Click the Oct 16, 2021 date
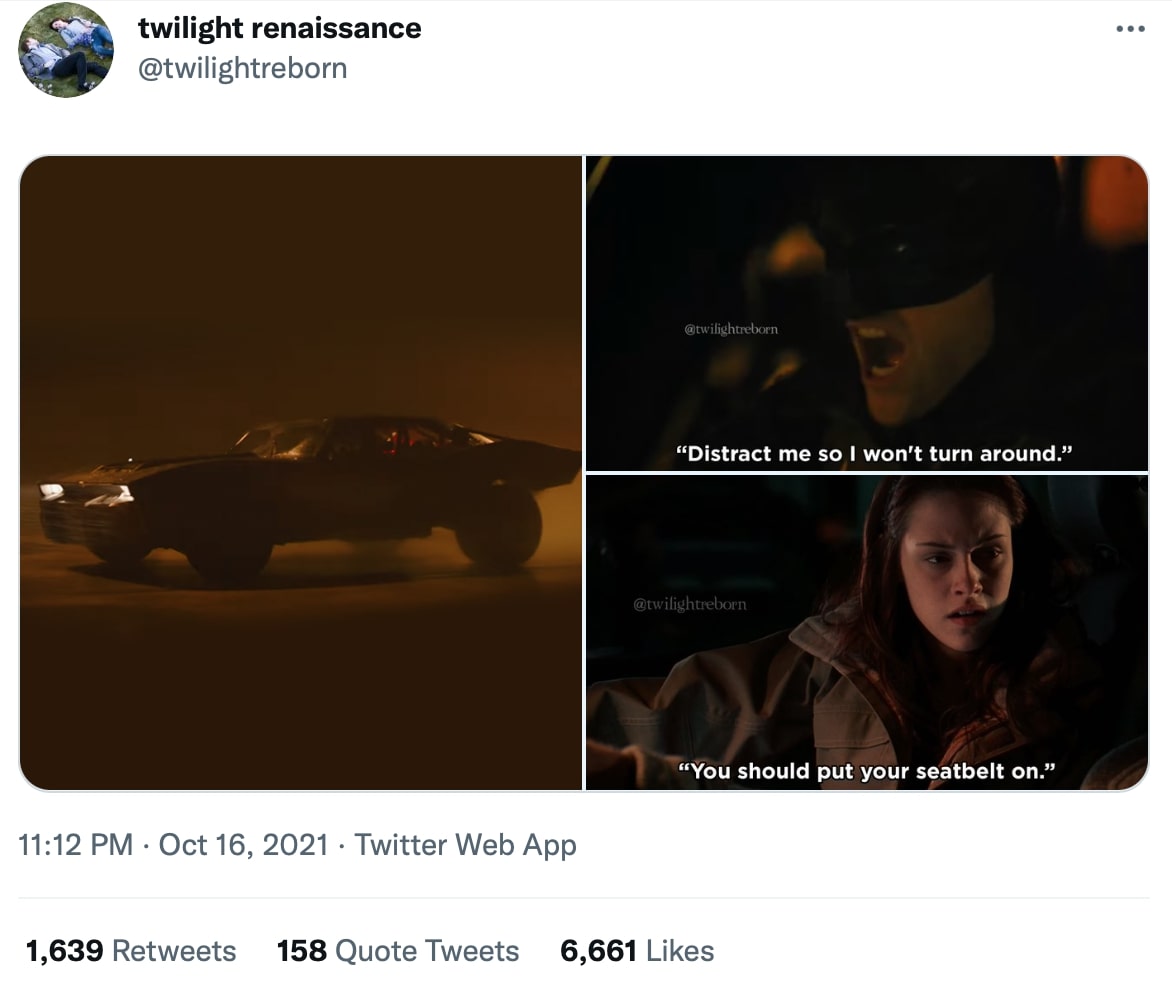This screenshot has width=1172, height=1002. (243, 845)
